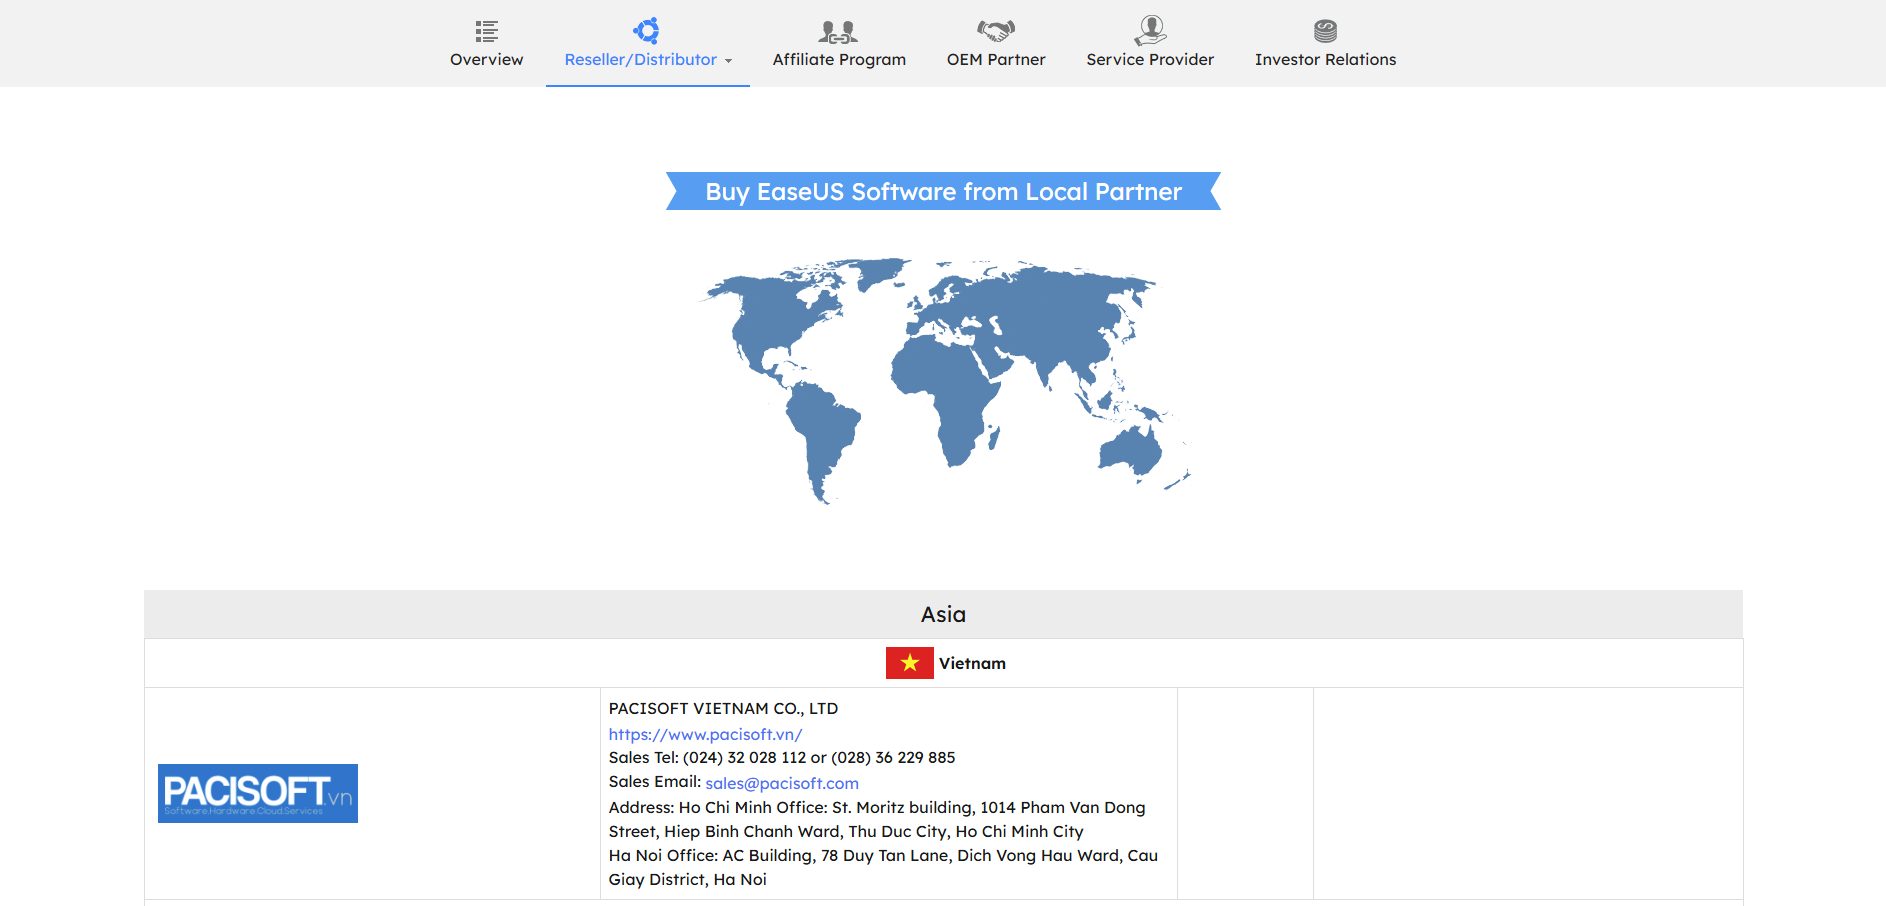Screen dimensions: 1886x906
Task: Open the https://www.pacisoft.vn/ link
Action: pos(705,734)
